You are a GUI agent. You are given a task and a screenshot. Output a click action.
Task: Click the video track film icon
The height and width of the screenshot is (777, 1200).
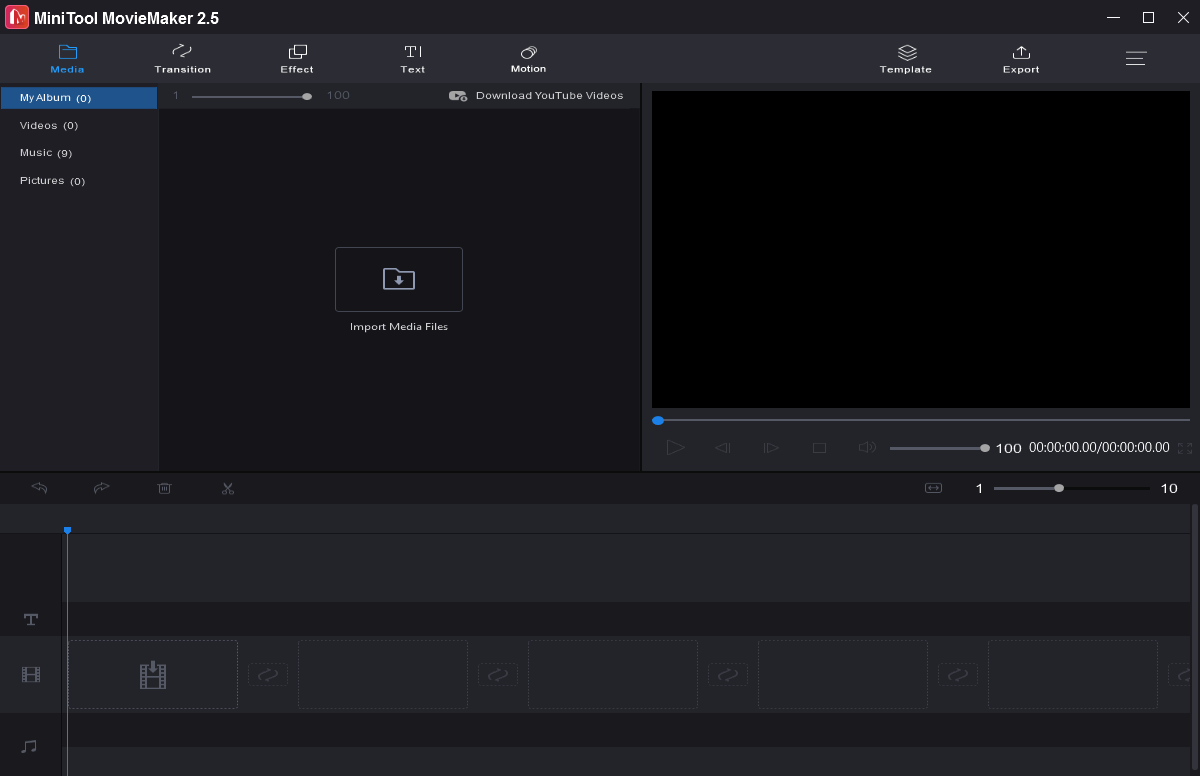click(31, 675)
